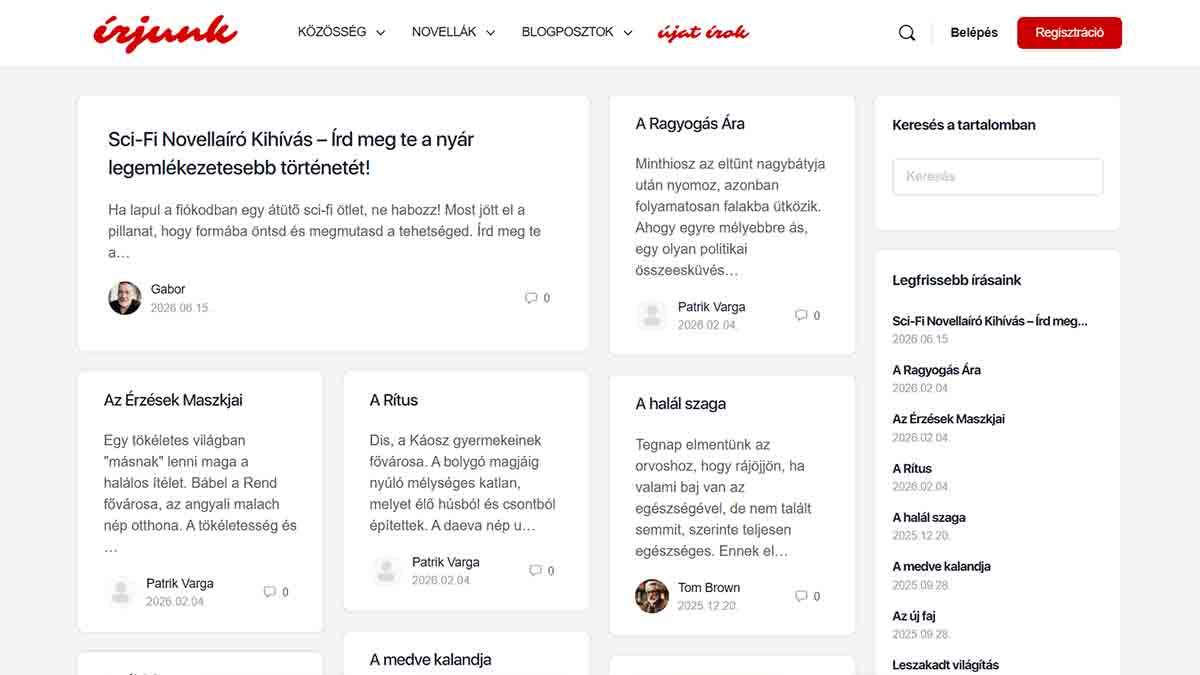Open sidebar link Leszakadt világítás
Screen dimensions: 1200x675
pyautogui.click(x=946, y=665)
